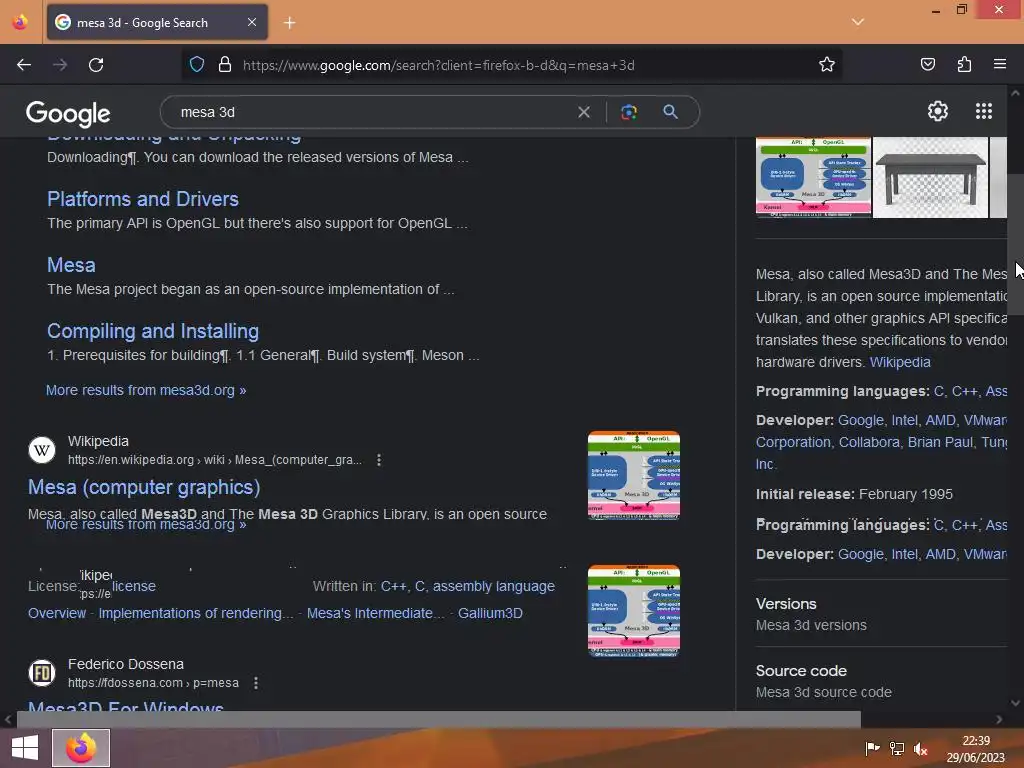Screen dimensions: 1024x768
Task: Click the horizontal scrollbar right arrow
Action: click(x=999, y=720)
